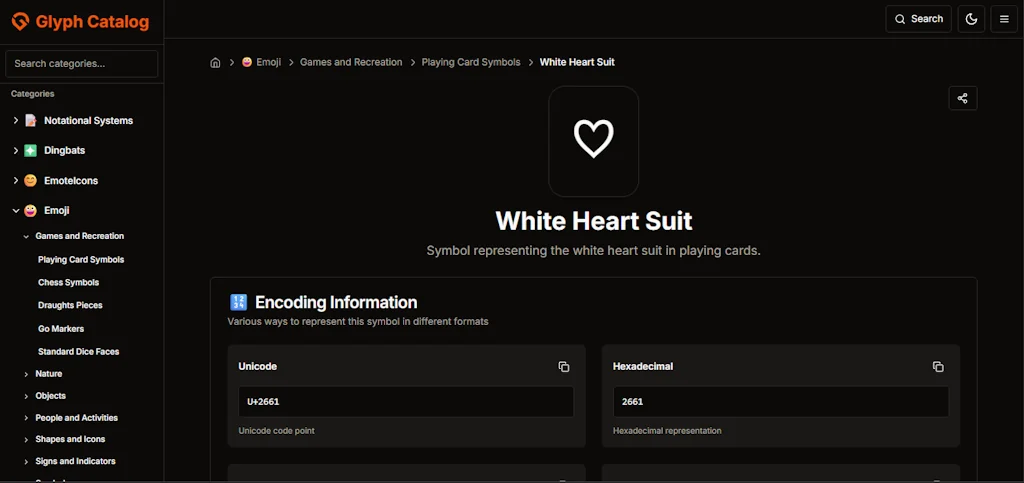Toggle dark mode moon icon
The image size is (1024, 483).
[971, 19]
